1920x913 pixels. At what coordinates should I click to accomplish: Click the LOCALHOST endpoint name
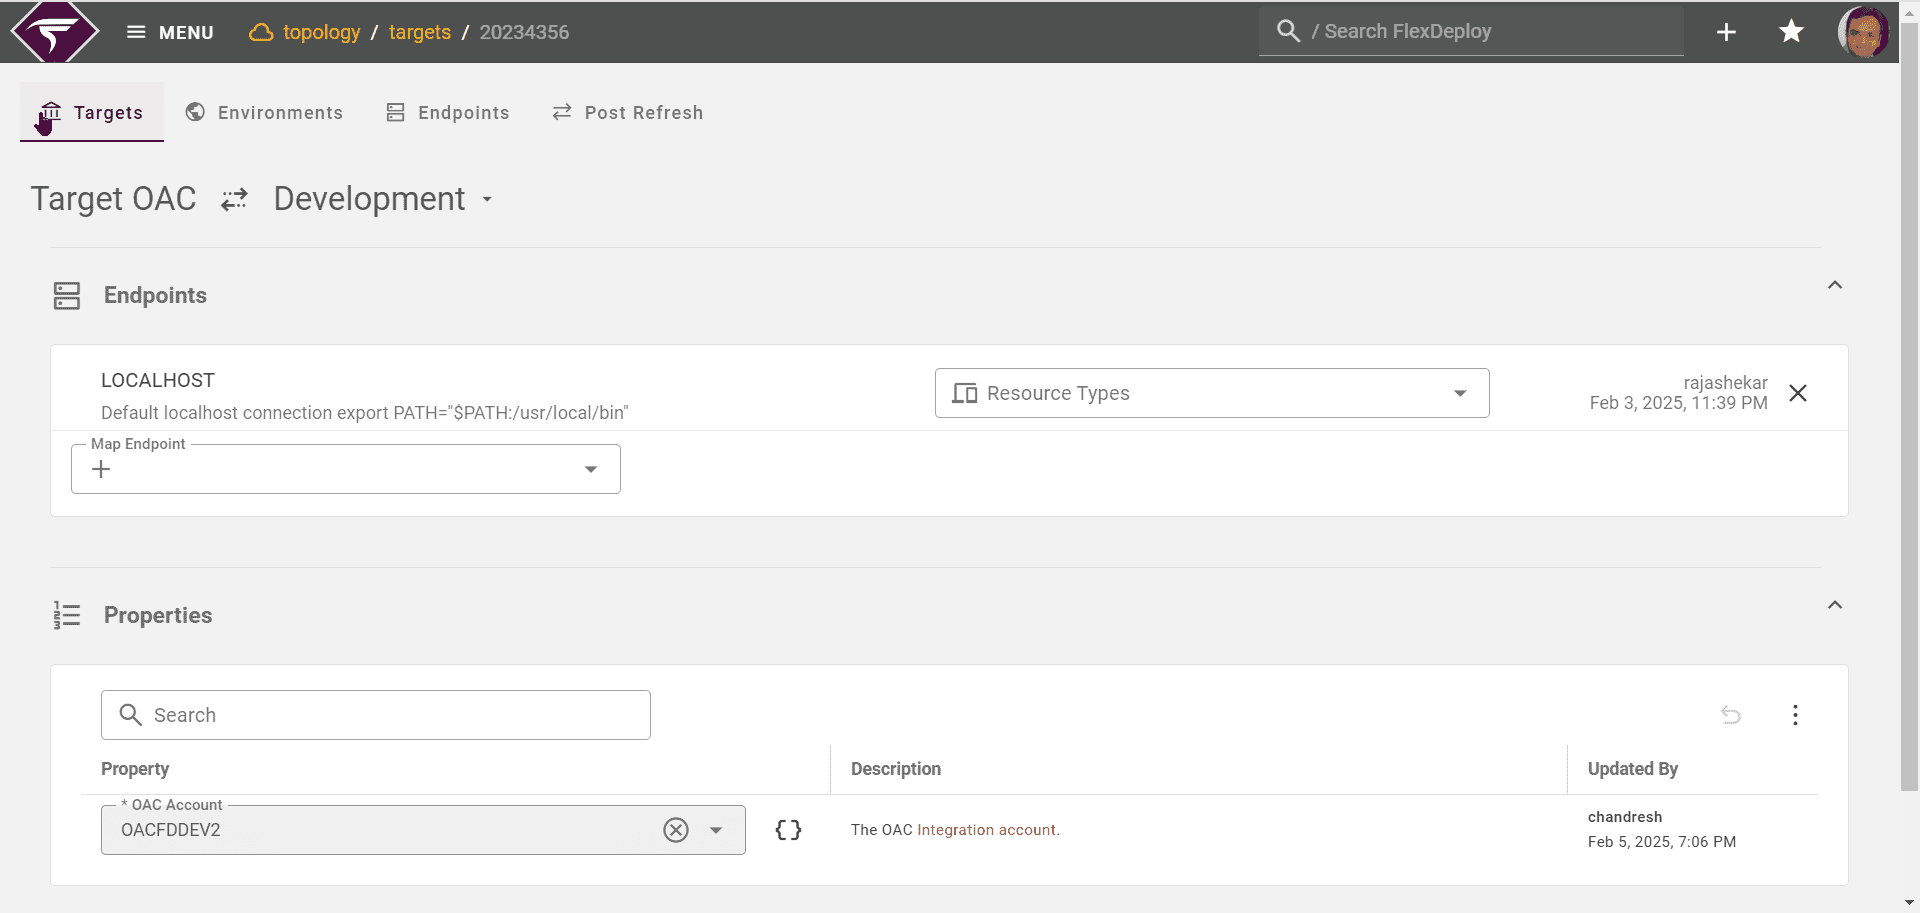[x=158, y=380]
